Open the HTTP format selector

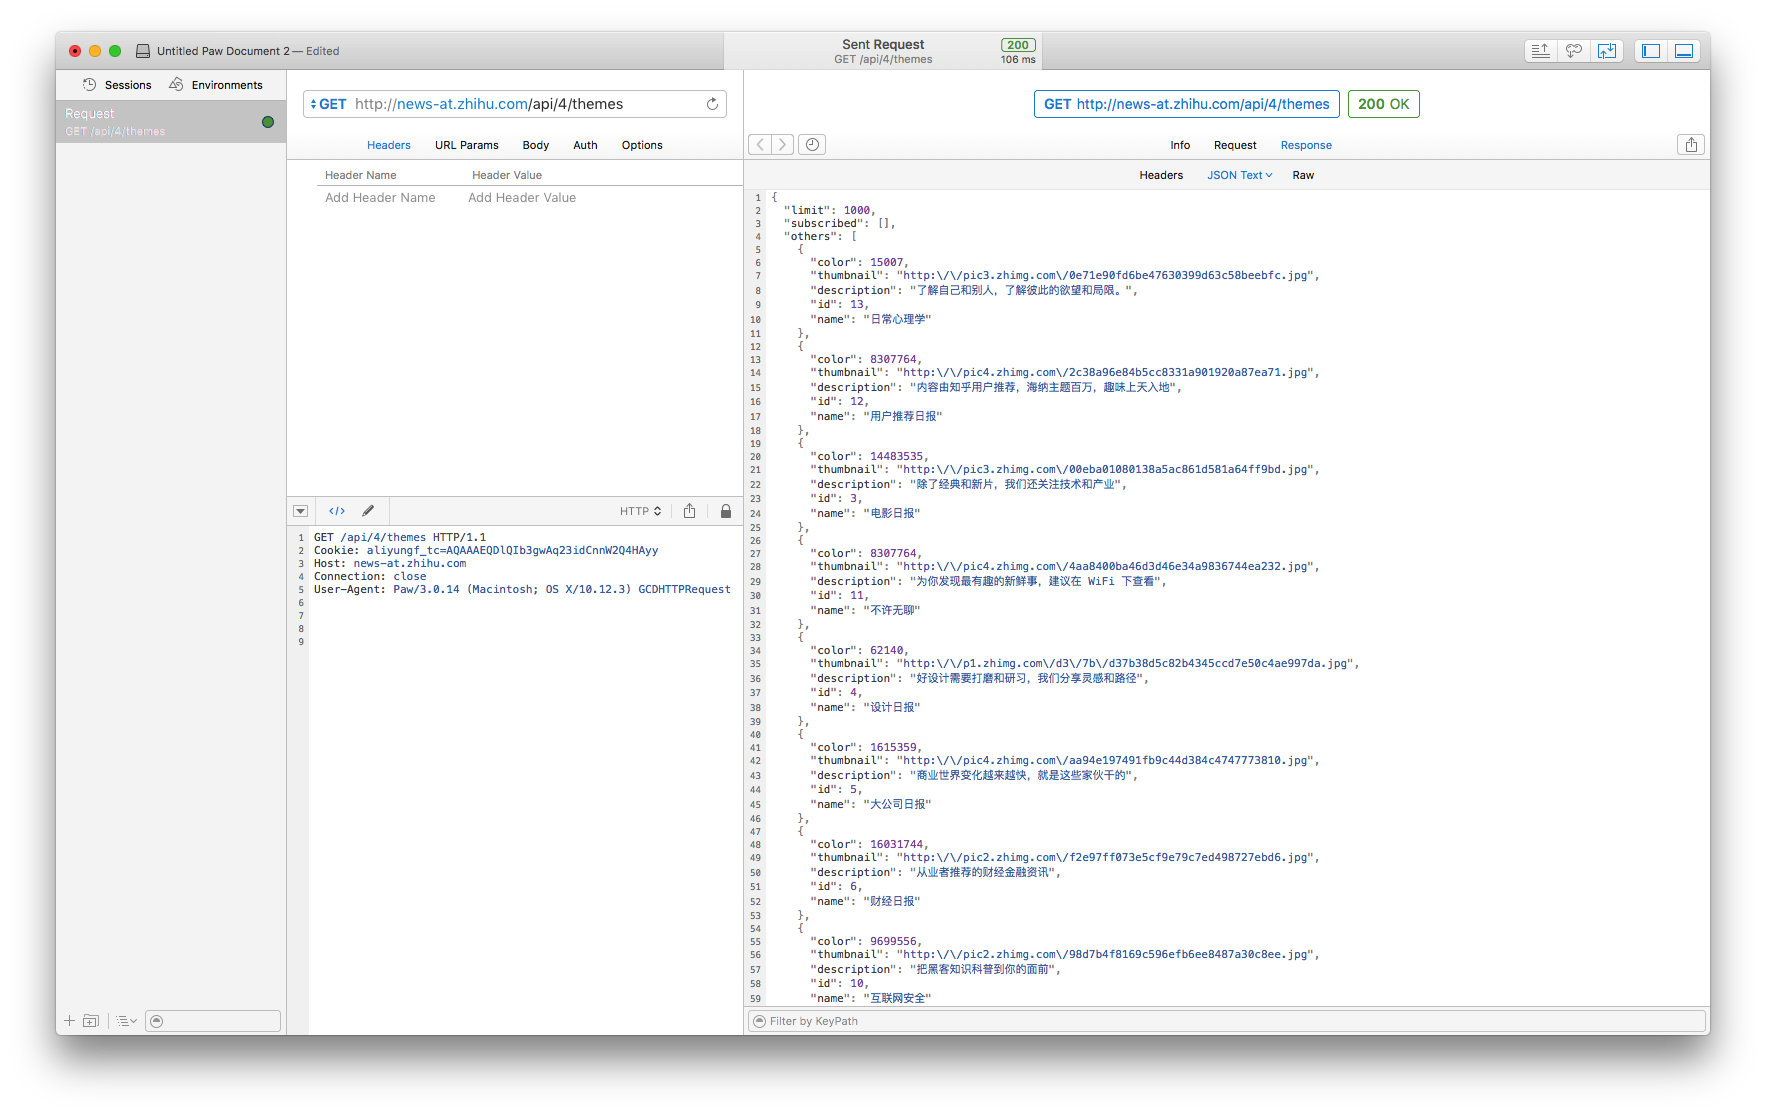pyautogui.click(x=640, y=511)
